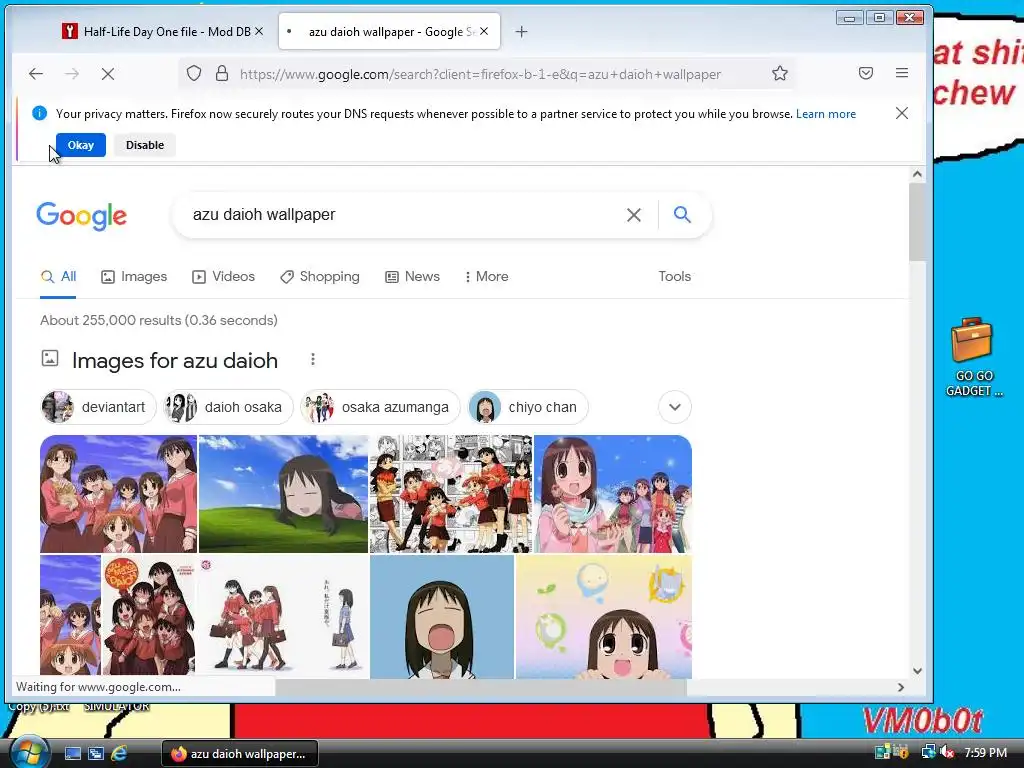
Task: Filter images by deviantart chip
Action: 99,407
